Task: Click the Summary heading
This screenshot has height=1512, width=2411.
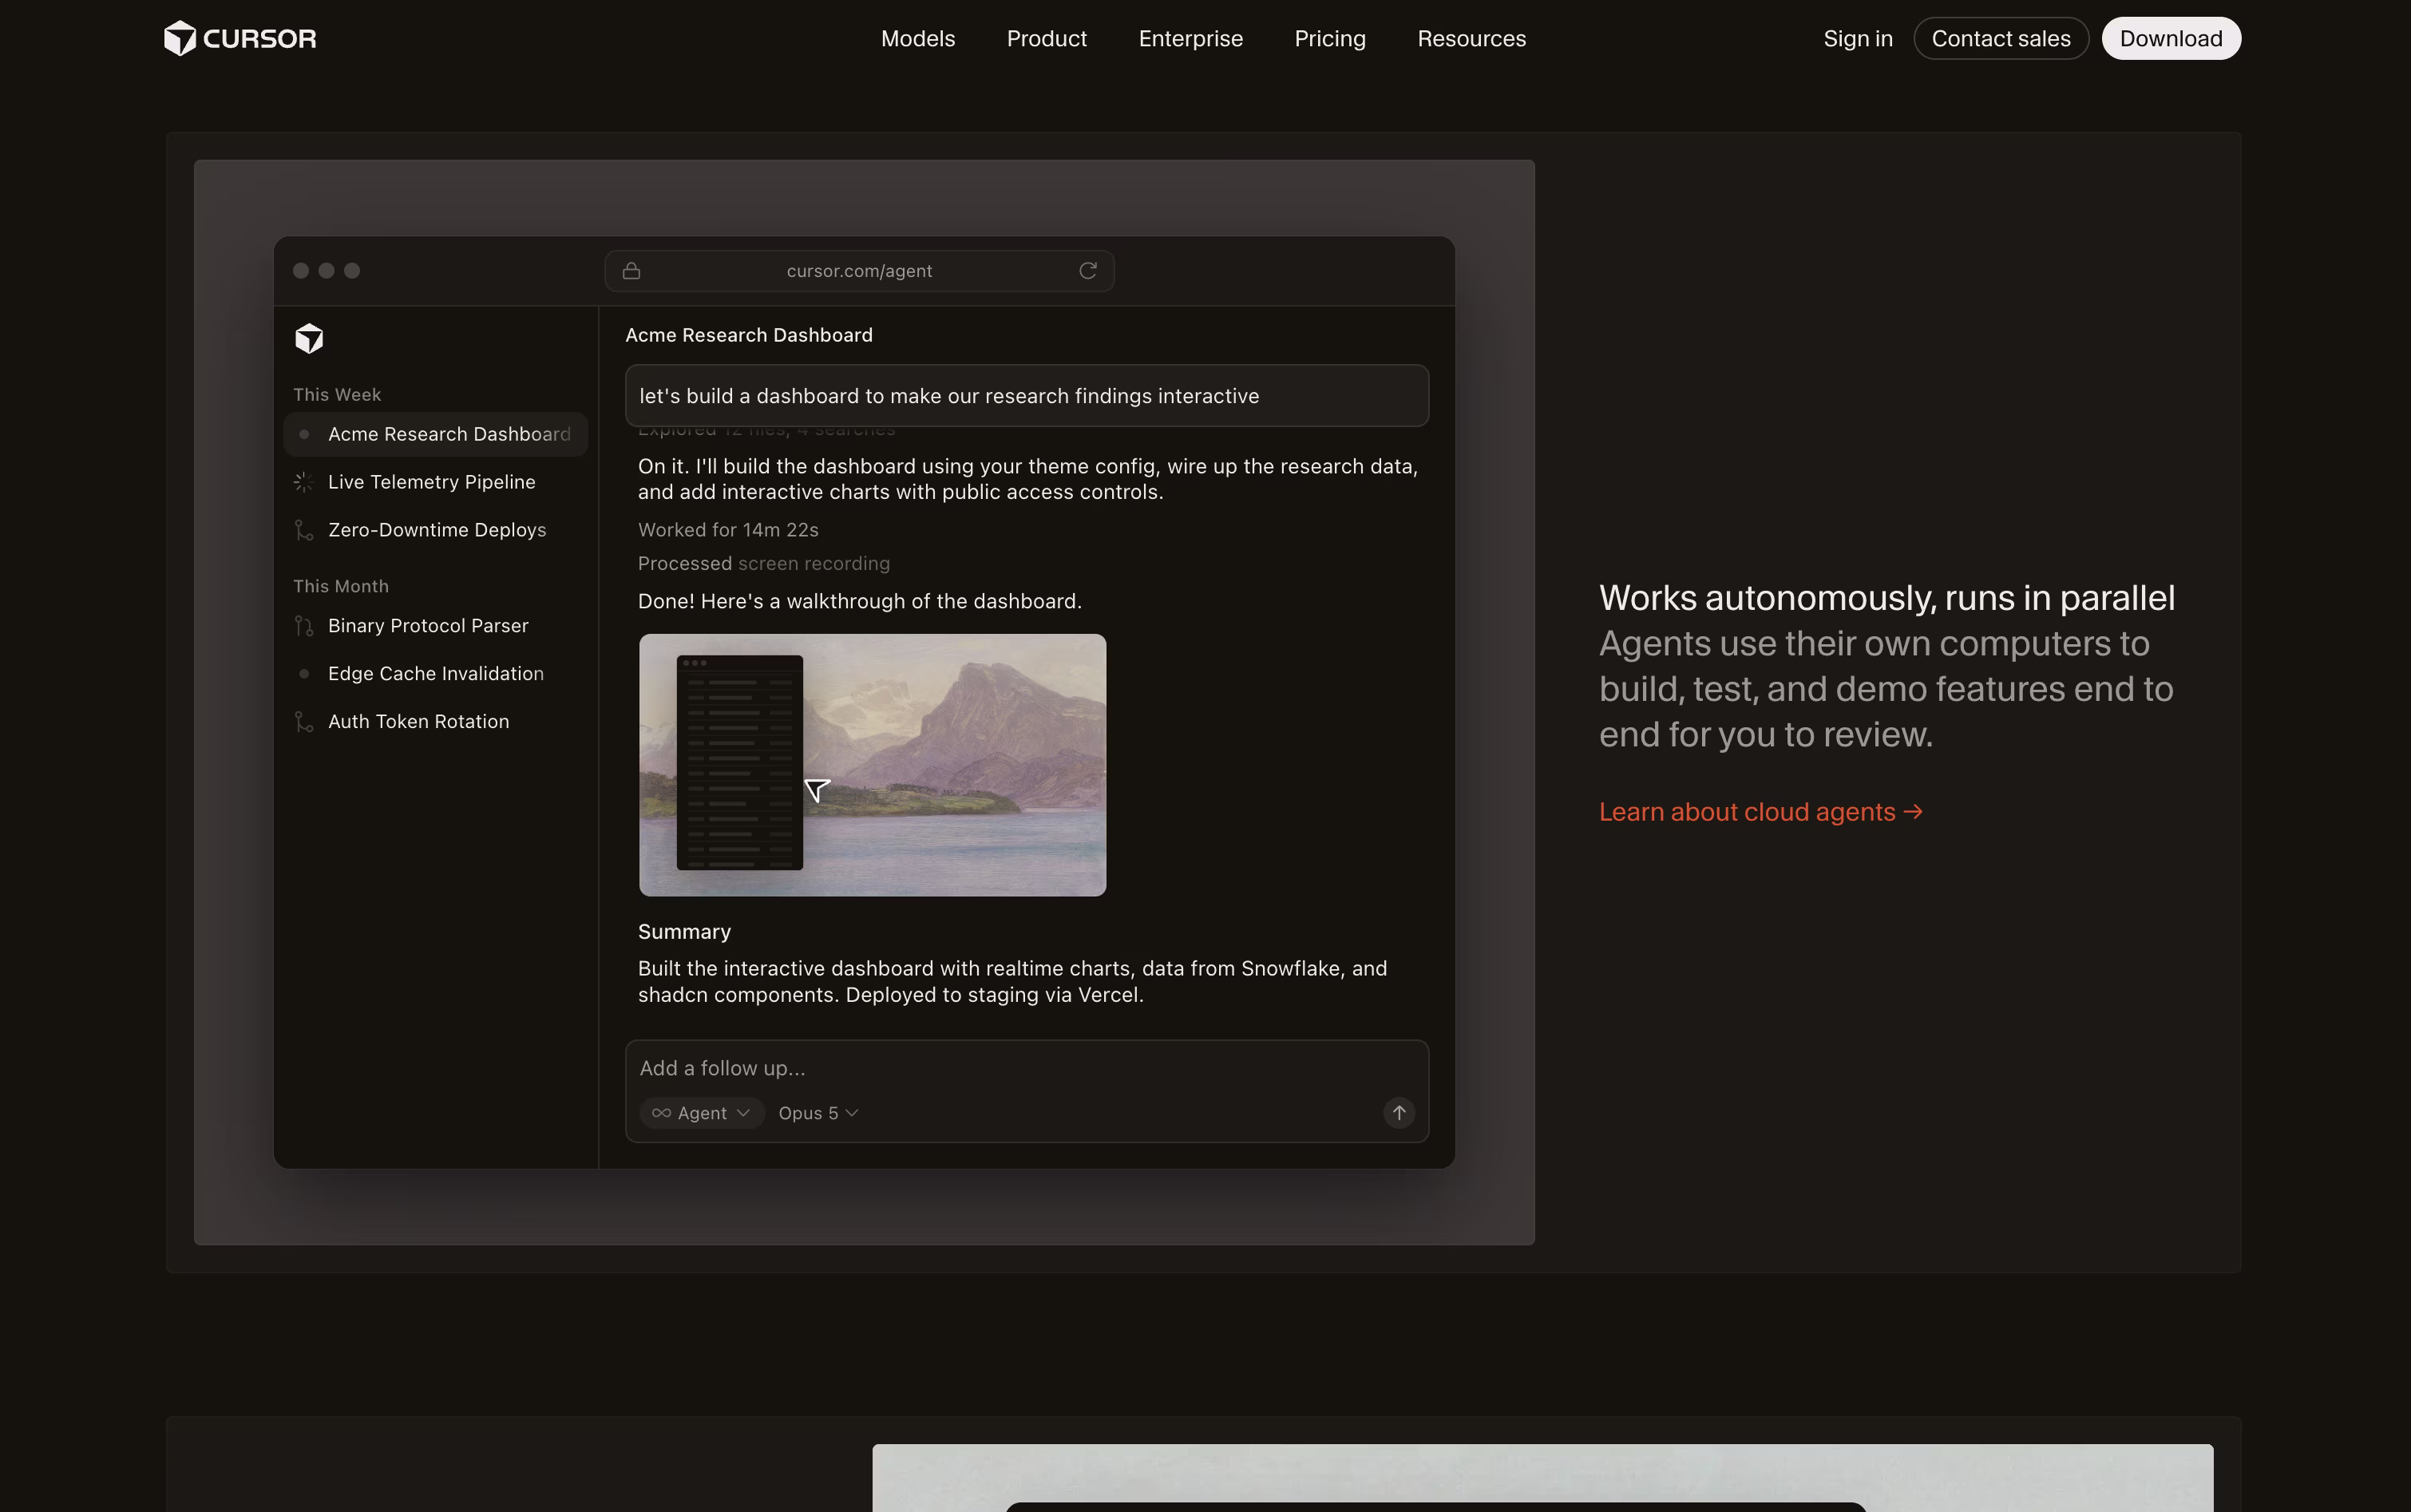Action: [684, 932]
